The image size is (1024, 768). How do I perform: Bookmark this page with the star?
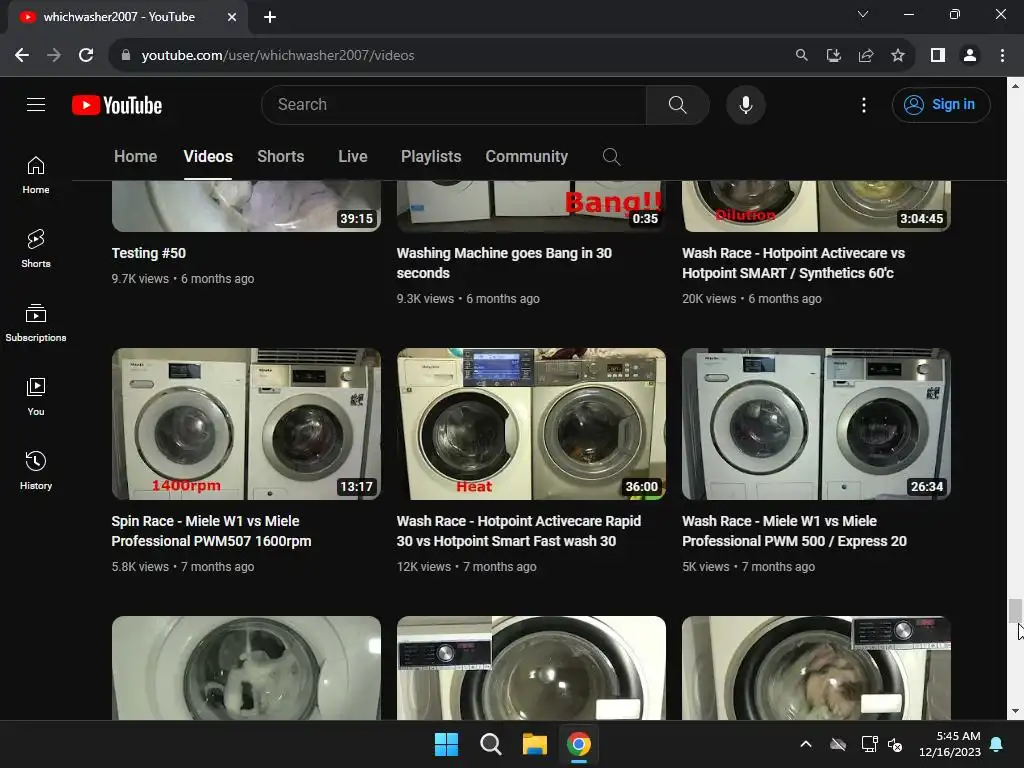[x=898, y=56]
